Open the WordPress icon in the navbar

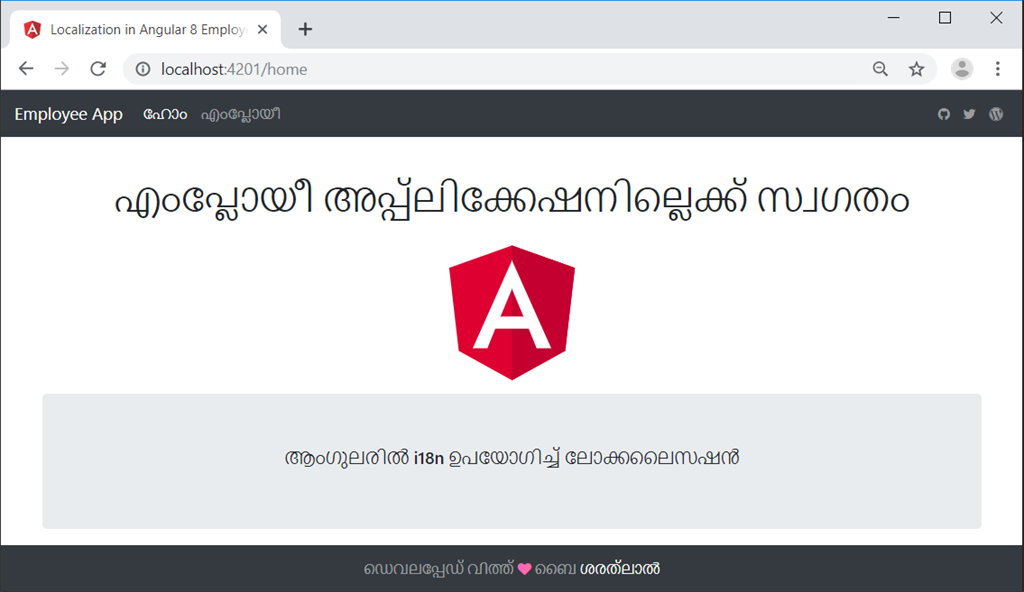pos(995,114)
